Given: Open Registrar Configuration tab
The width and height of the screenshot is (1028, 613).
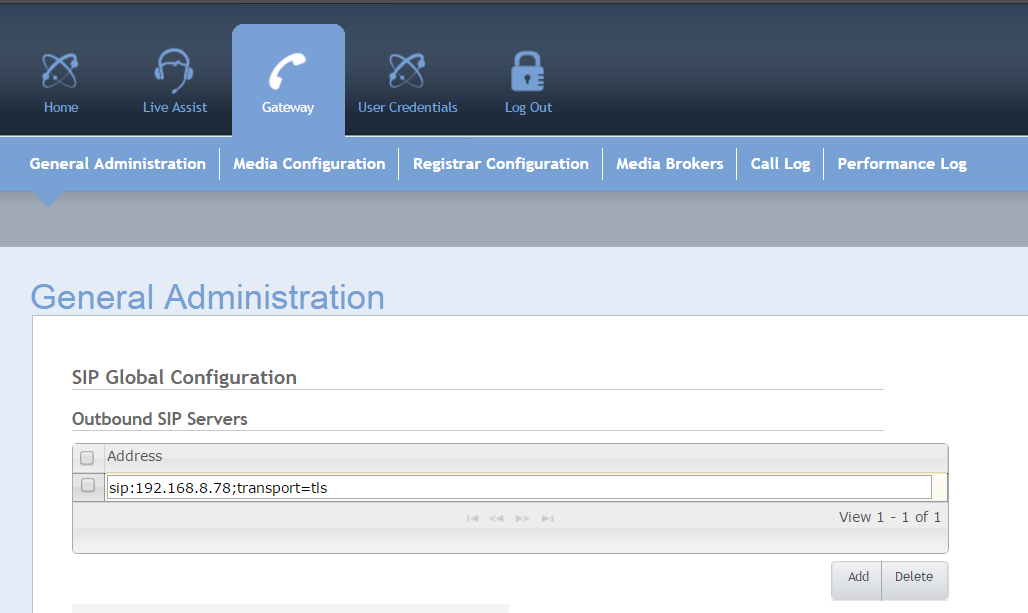Looking at the screenshot, I should click(501, 164).
